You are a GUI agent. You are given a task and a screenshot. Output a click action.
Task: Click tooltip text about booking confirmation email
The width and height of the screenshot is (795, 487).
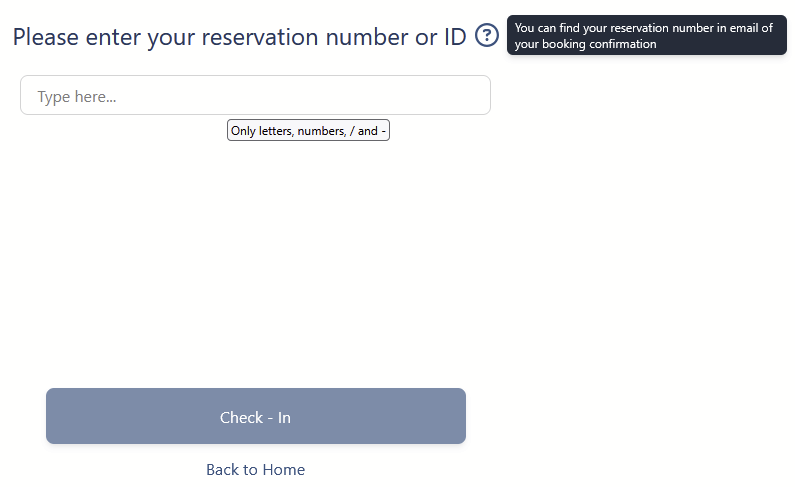(644, 36)
